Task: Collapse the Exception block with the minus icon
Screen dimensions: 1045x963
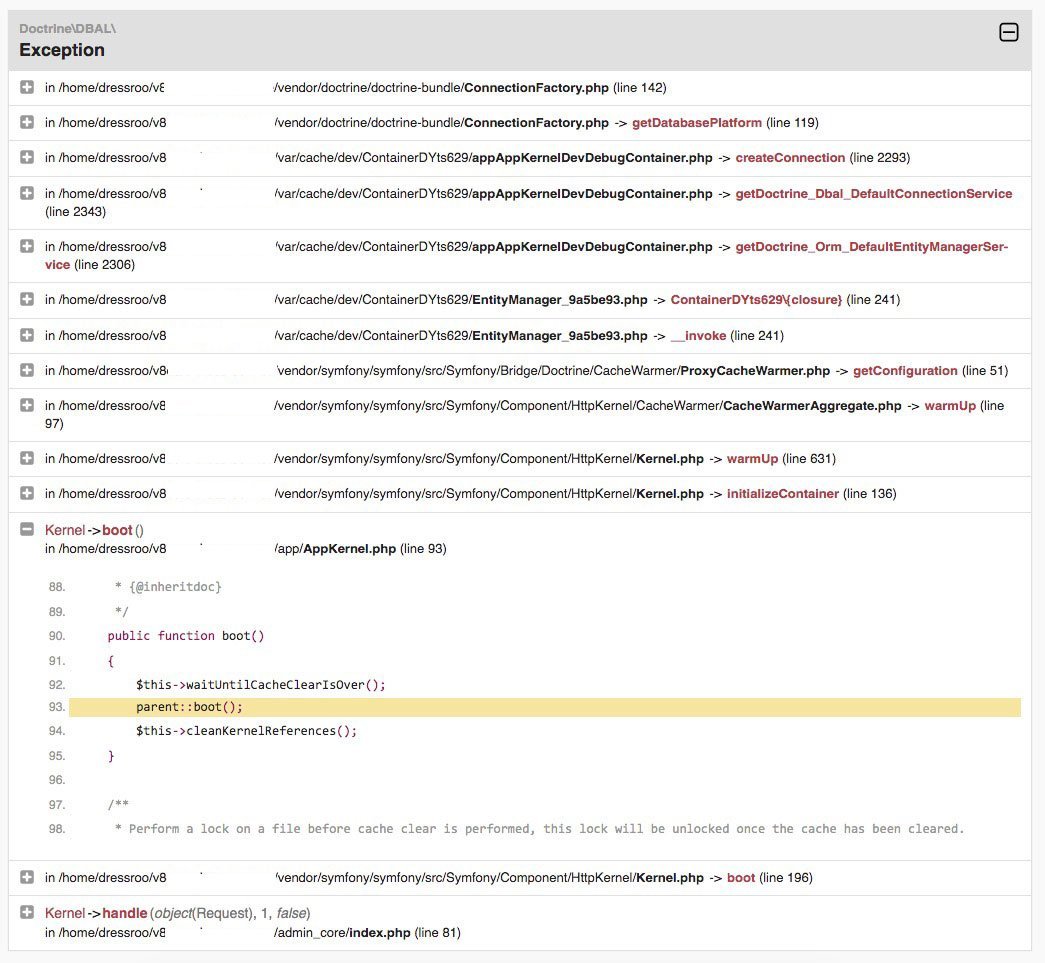Action: [x=1009, y=32]
